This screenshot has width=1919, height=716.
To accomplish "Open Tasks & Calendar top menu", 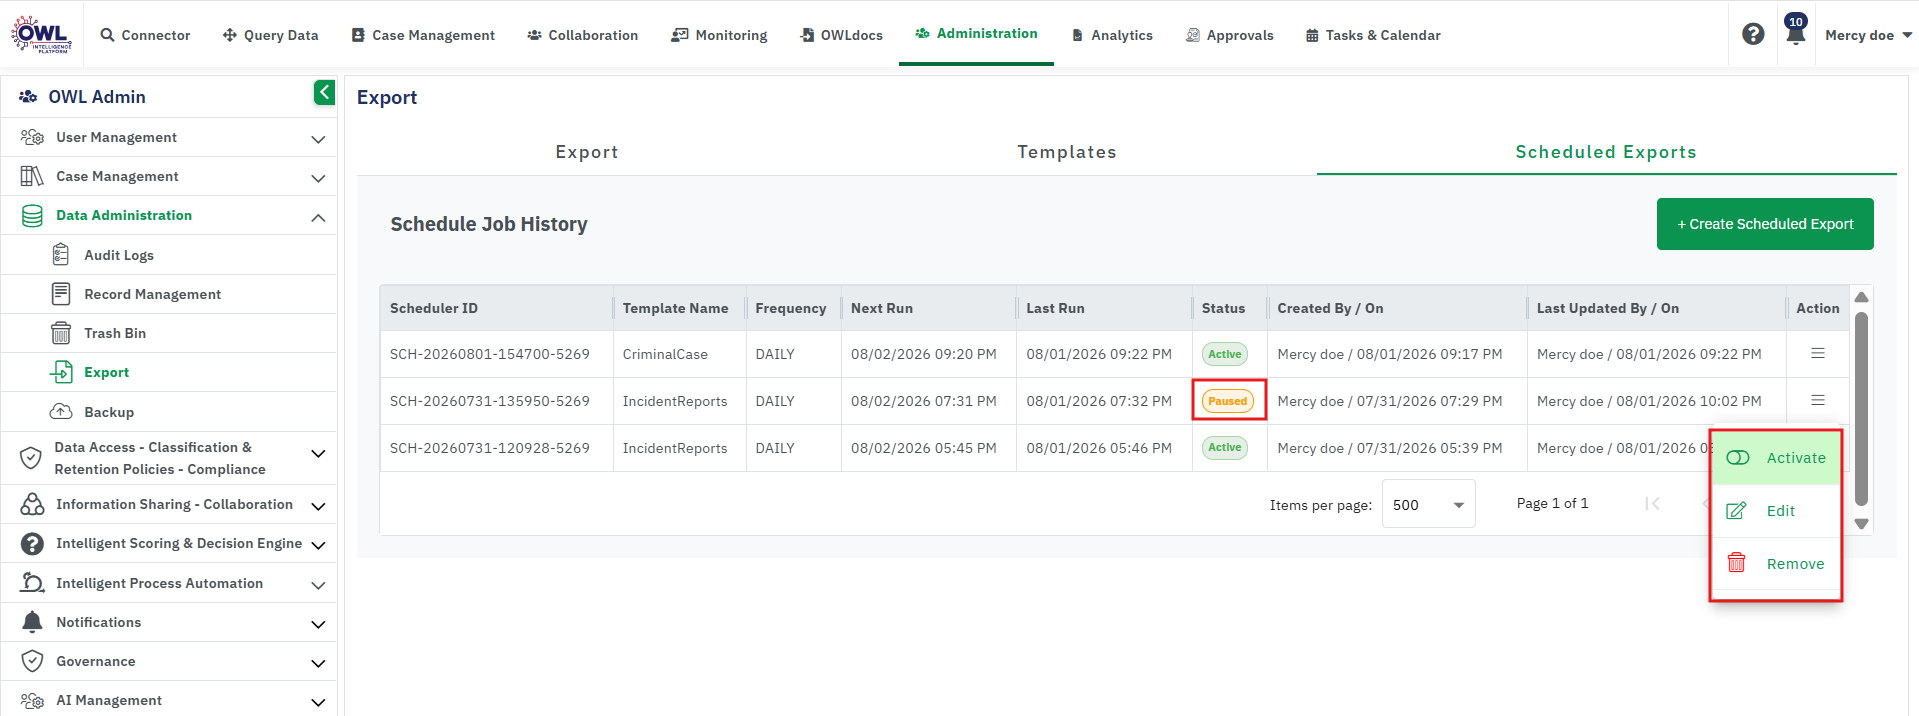I will coord(1373,35).
